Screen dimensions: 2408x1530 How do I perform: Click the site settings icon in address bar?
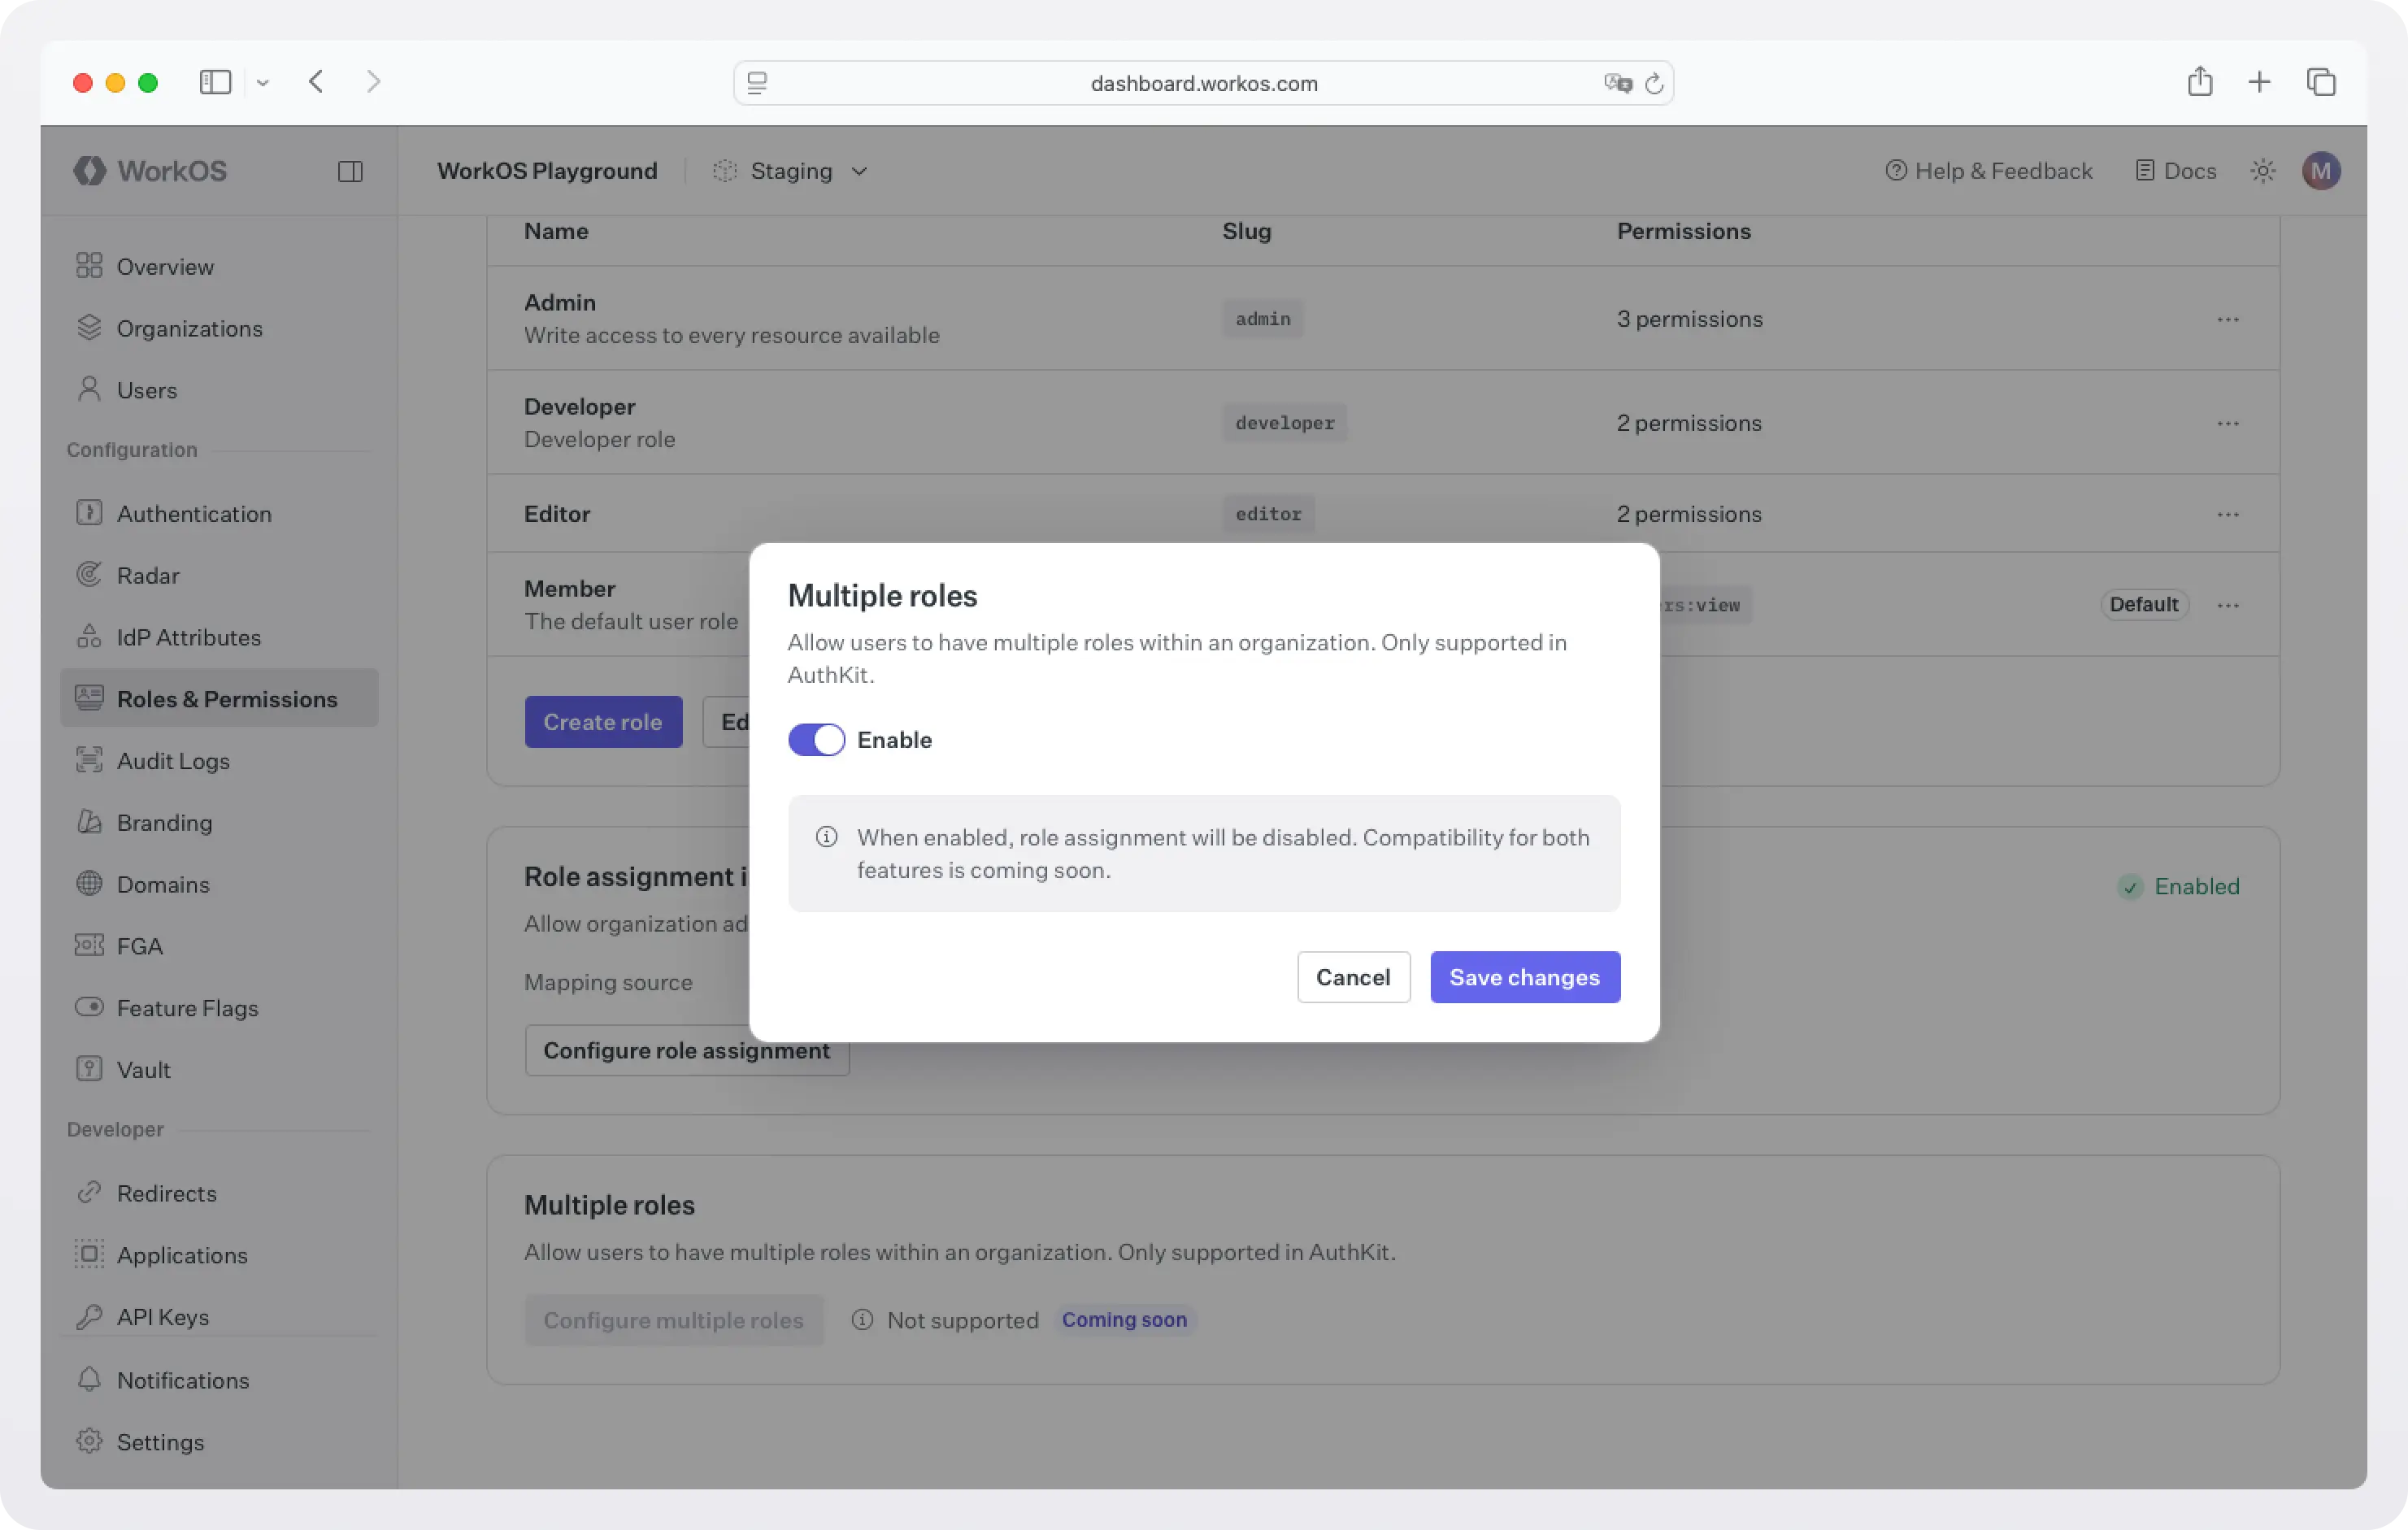(757, 83)
